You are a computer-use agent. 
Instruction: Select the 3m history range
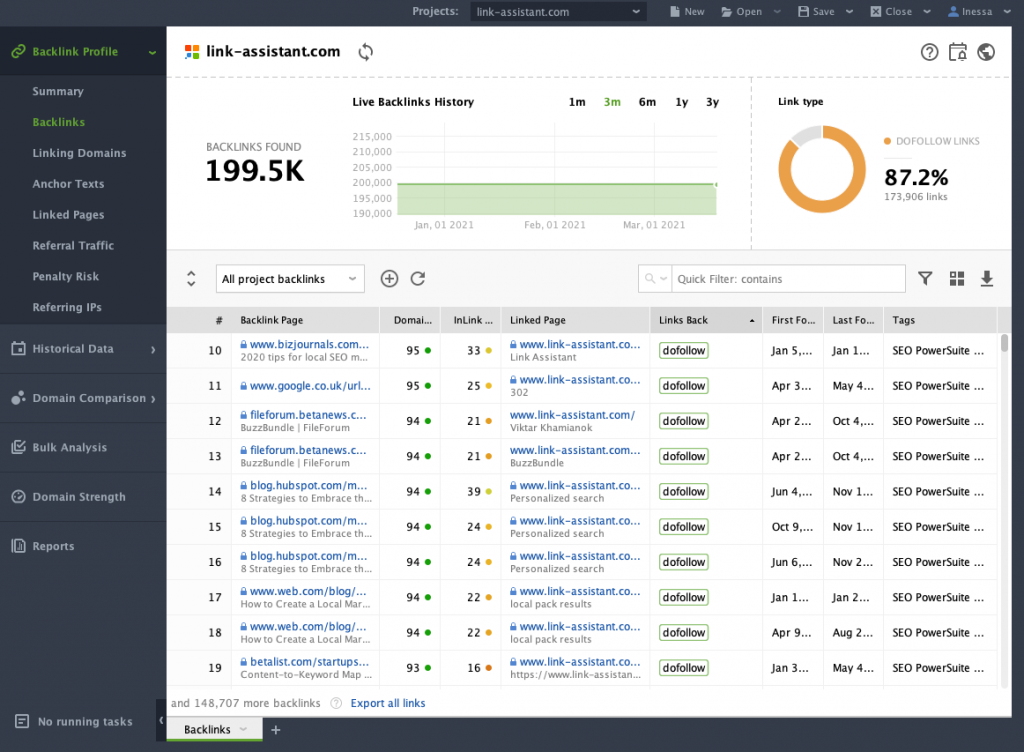coord(612,102)
